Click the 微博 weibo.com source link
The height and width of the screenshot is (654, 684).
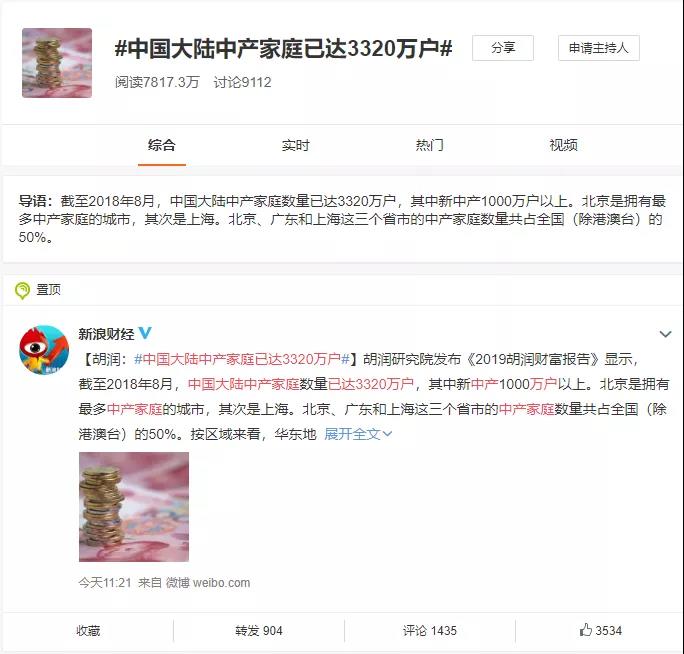[208, 583]
